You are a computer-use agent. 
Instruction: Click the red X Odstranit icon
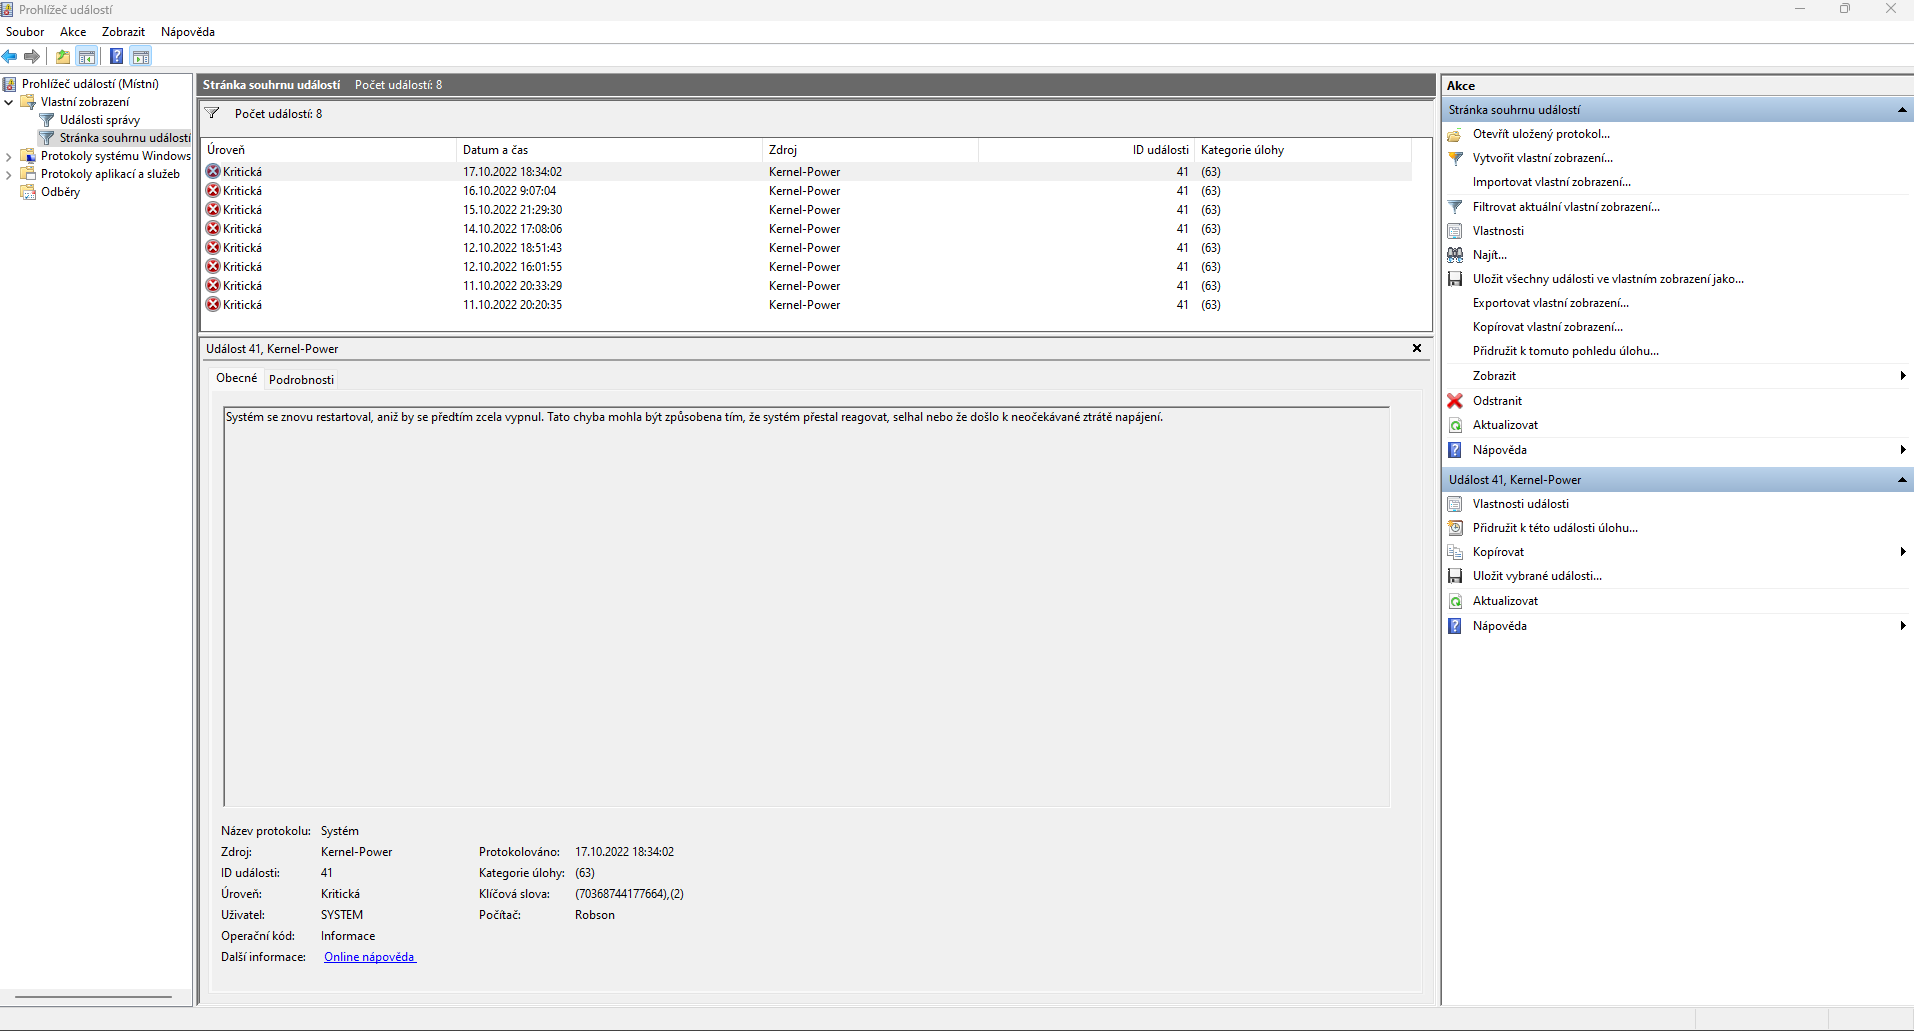click(1455, 401)
